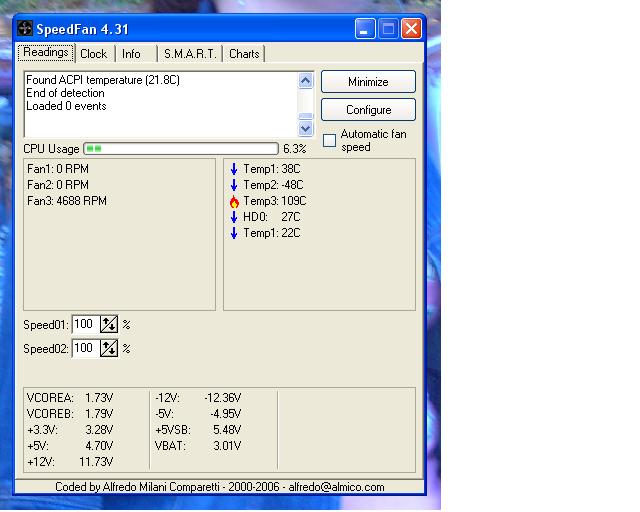Screen dimensions: 640x512
Task: Click the VCOREB 1.79V voltage reading
Action: pyautogui.click(x=70, y=414)
